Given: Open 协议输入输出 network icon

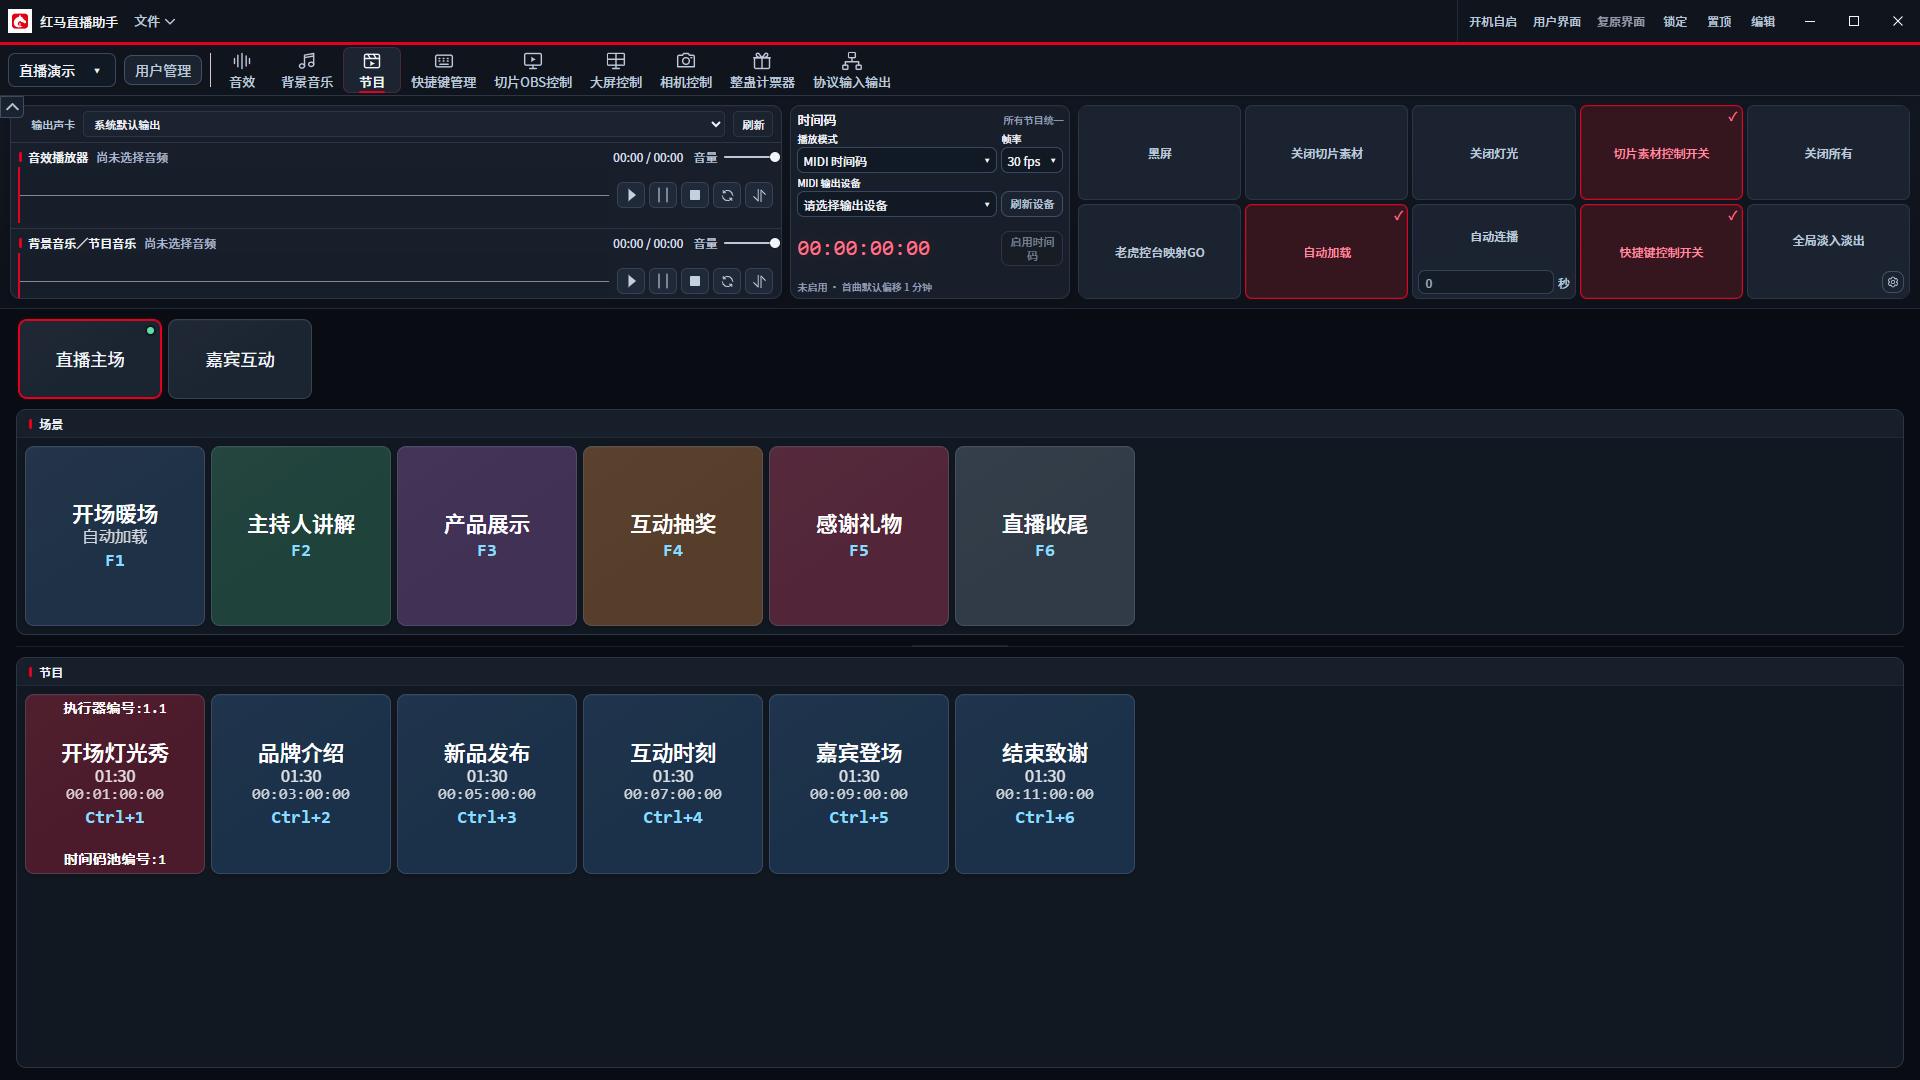Looking at the screenshot, I should [852, 70].
